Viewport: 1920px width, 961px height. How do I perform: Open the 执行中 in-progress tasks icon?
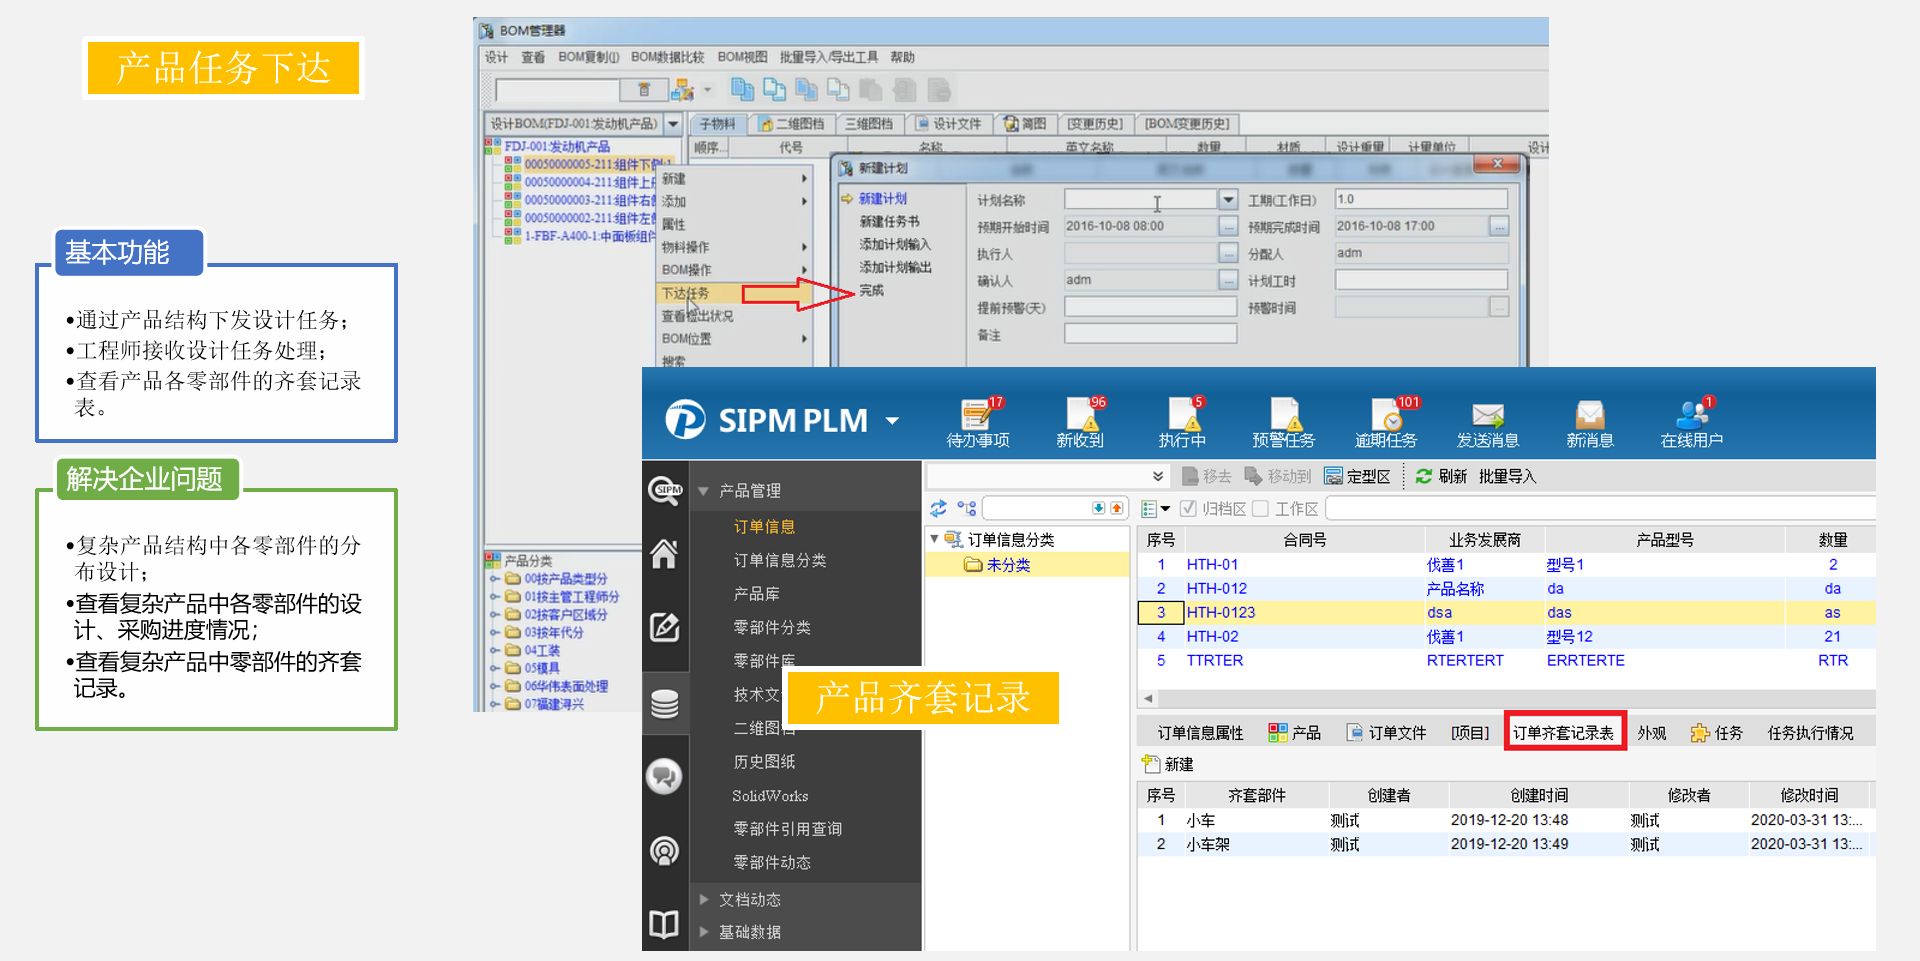pos(1182,421)
